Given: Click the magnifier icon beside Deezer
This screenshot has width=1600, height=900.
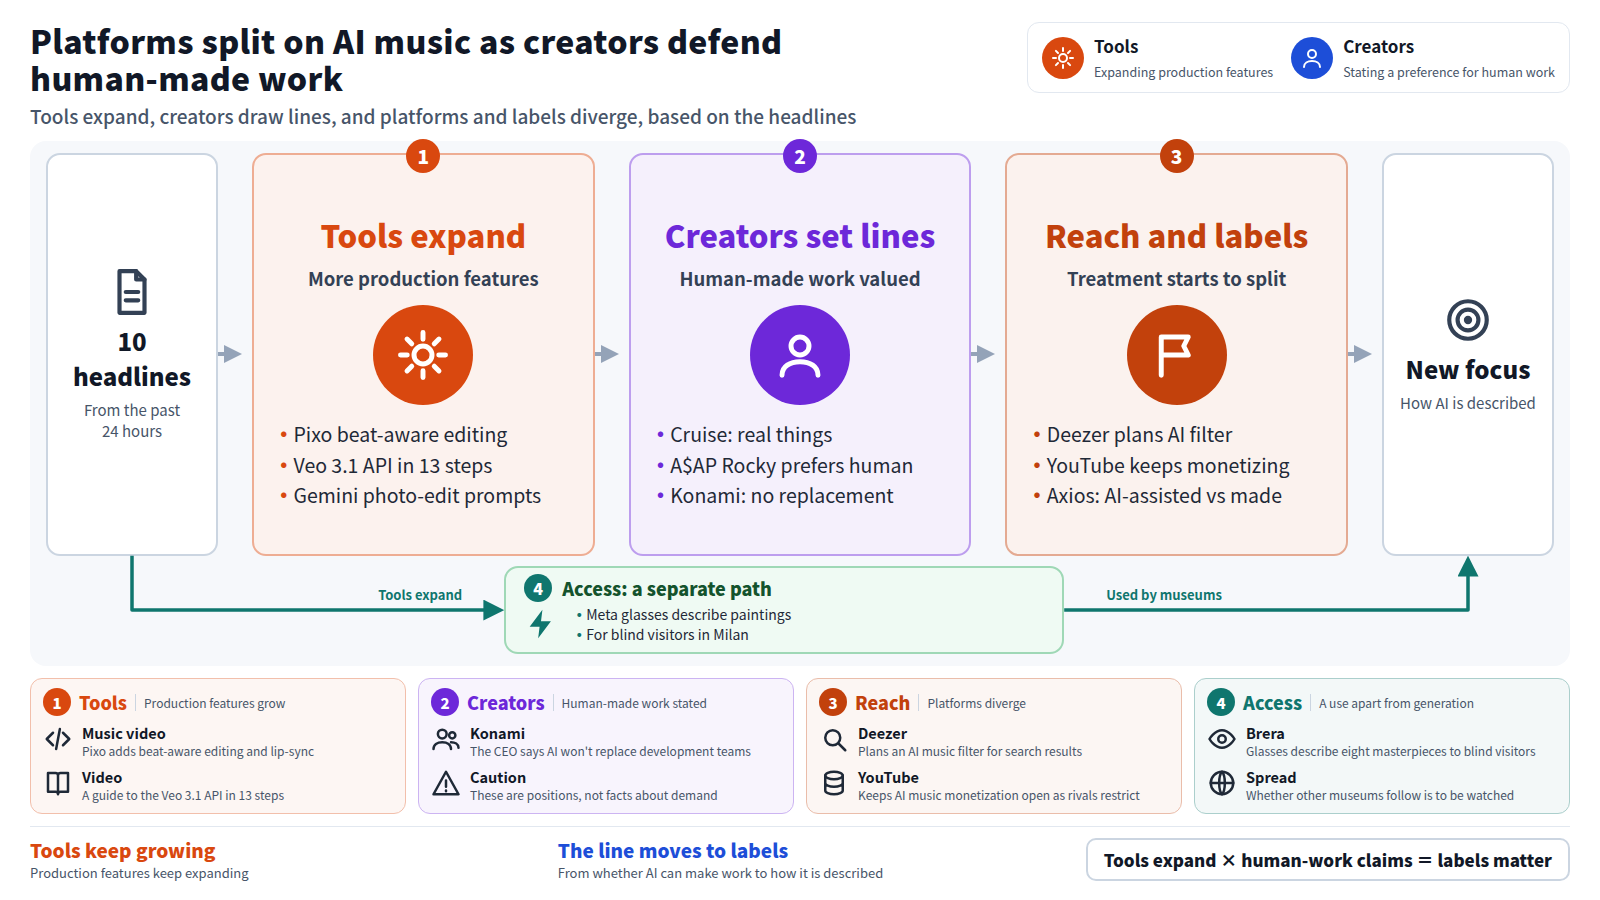Looking at the screenshot, I should click(x=834, y=740).
